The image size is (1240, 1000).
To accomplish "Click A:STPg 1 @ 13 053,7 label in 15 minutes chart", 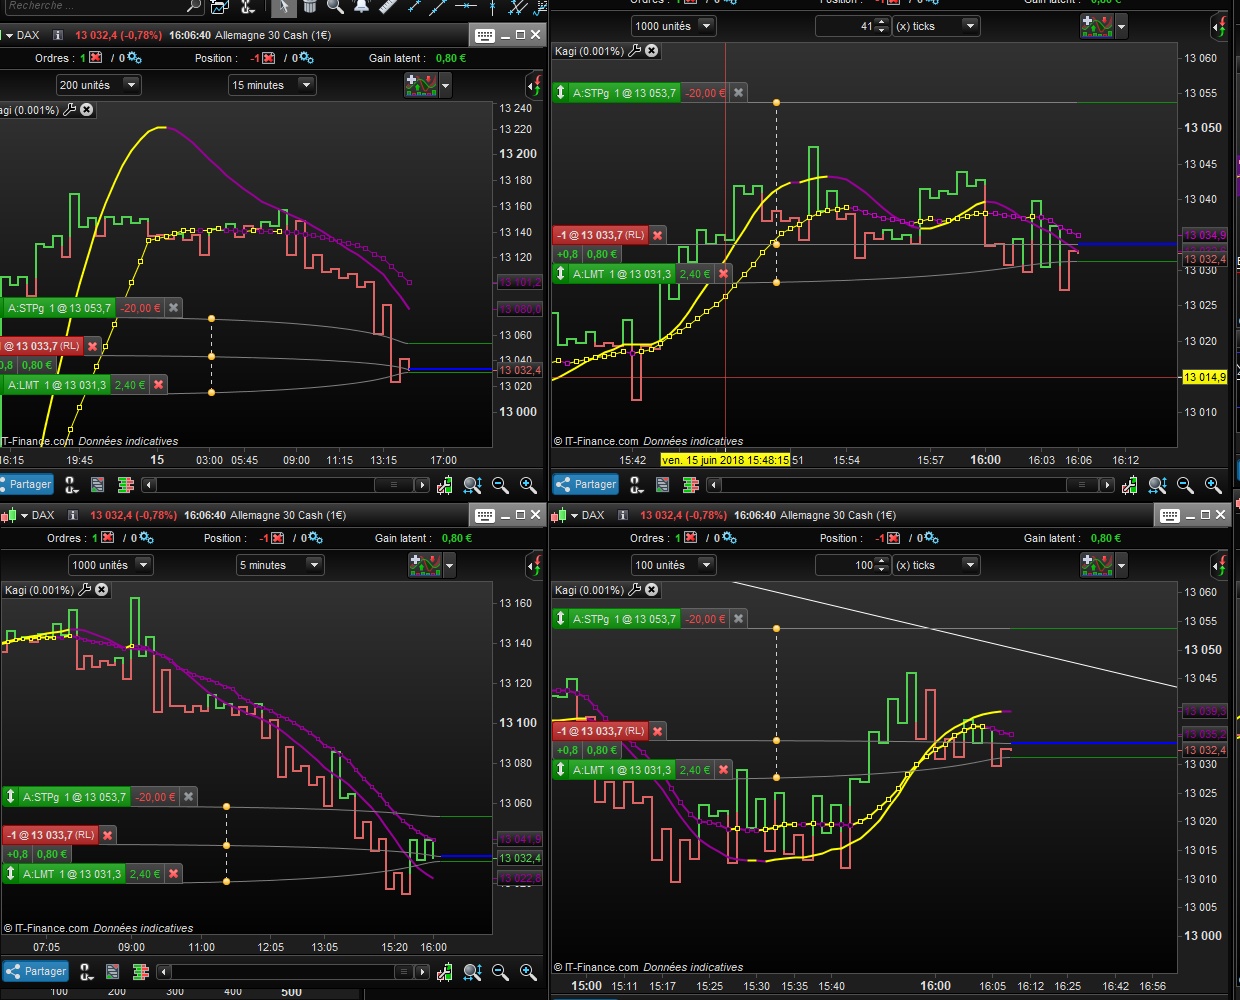I will (59, 308).
